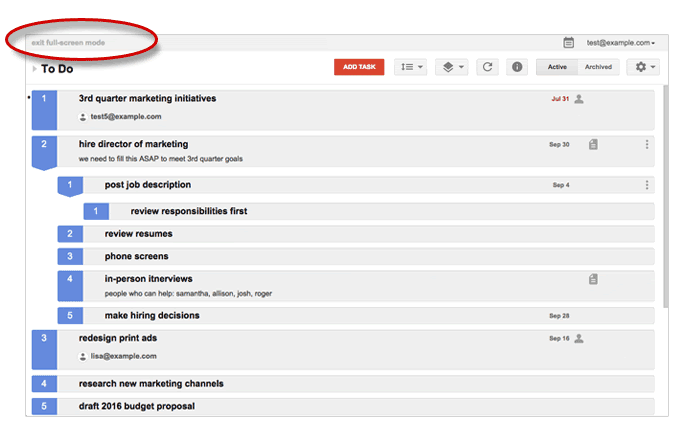
Task: Expand the To Do list triangle
Action: click(34, 68)
